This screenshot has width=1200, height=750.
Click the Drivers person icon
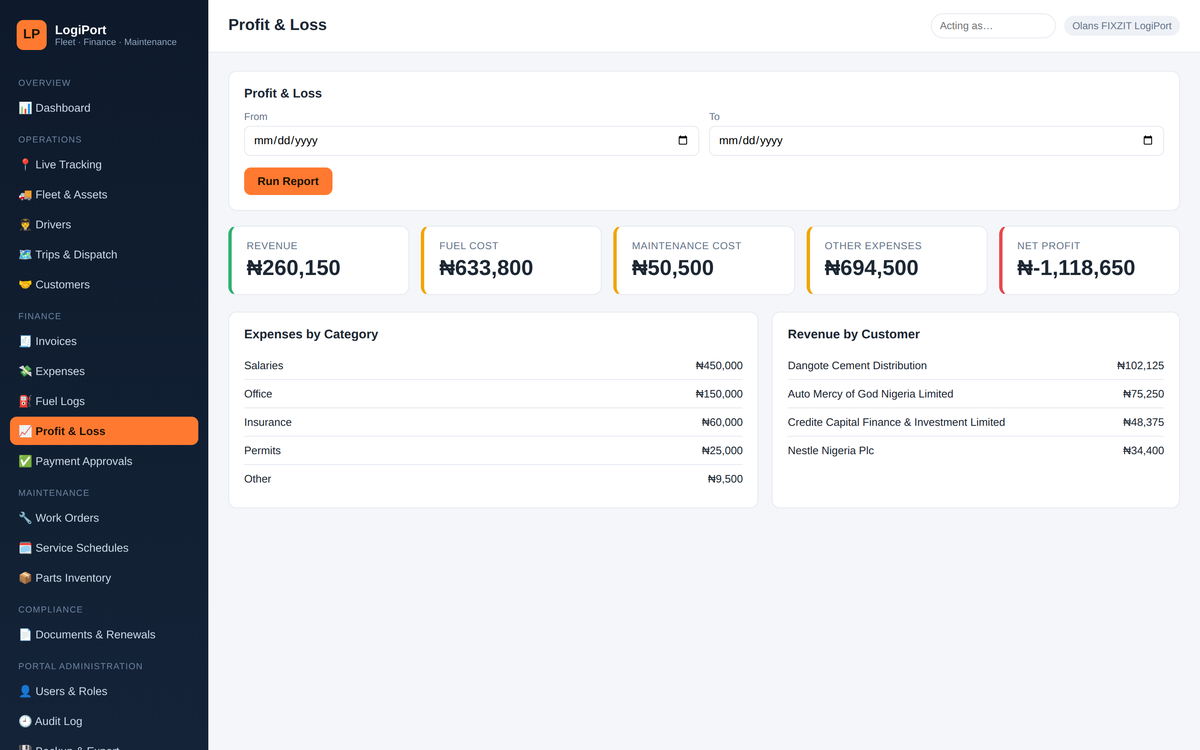point(25,225)
